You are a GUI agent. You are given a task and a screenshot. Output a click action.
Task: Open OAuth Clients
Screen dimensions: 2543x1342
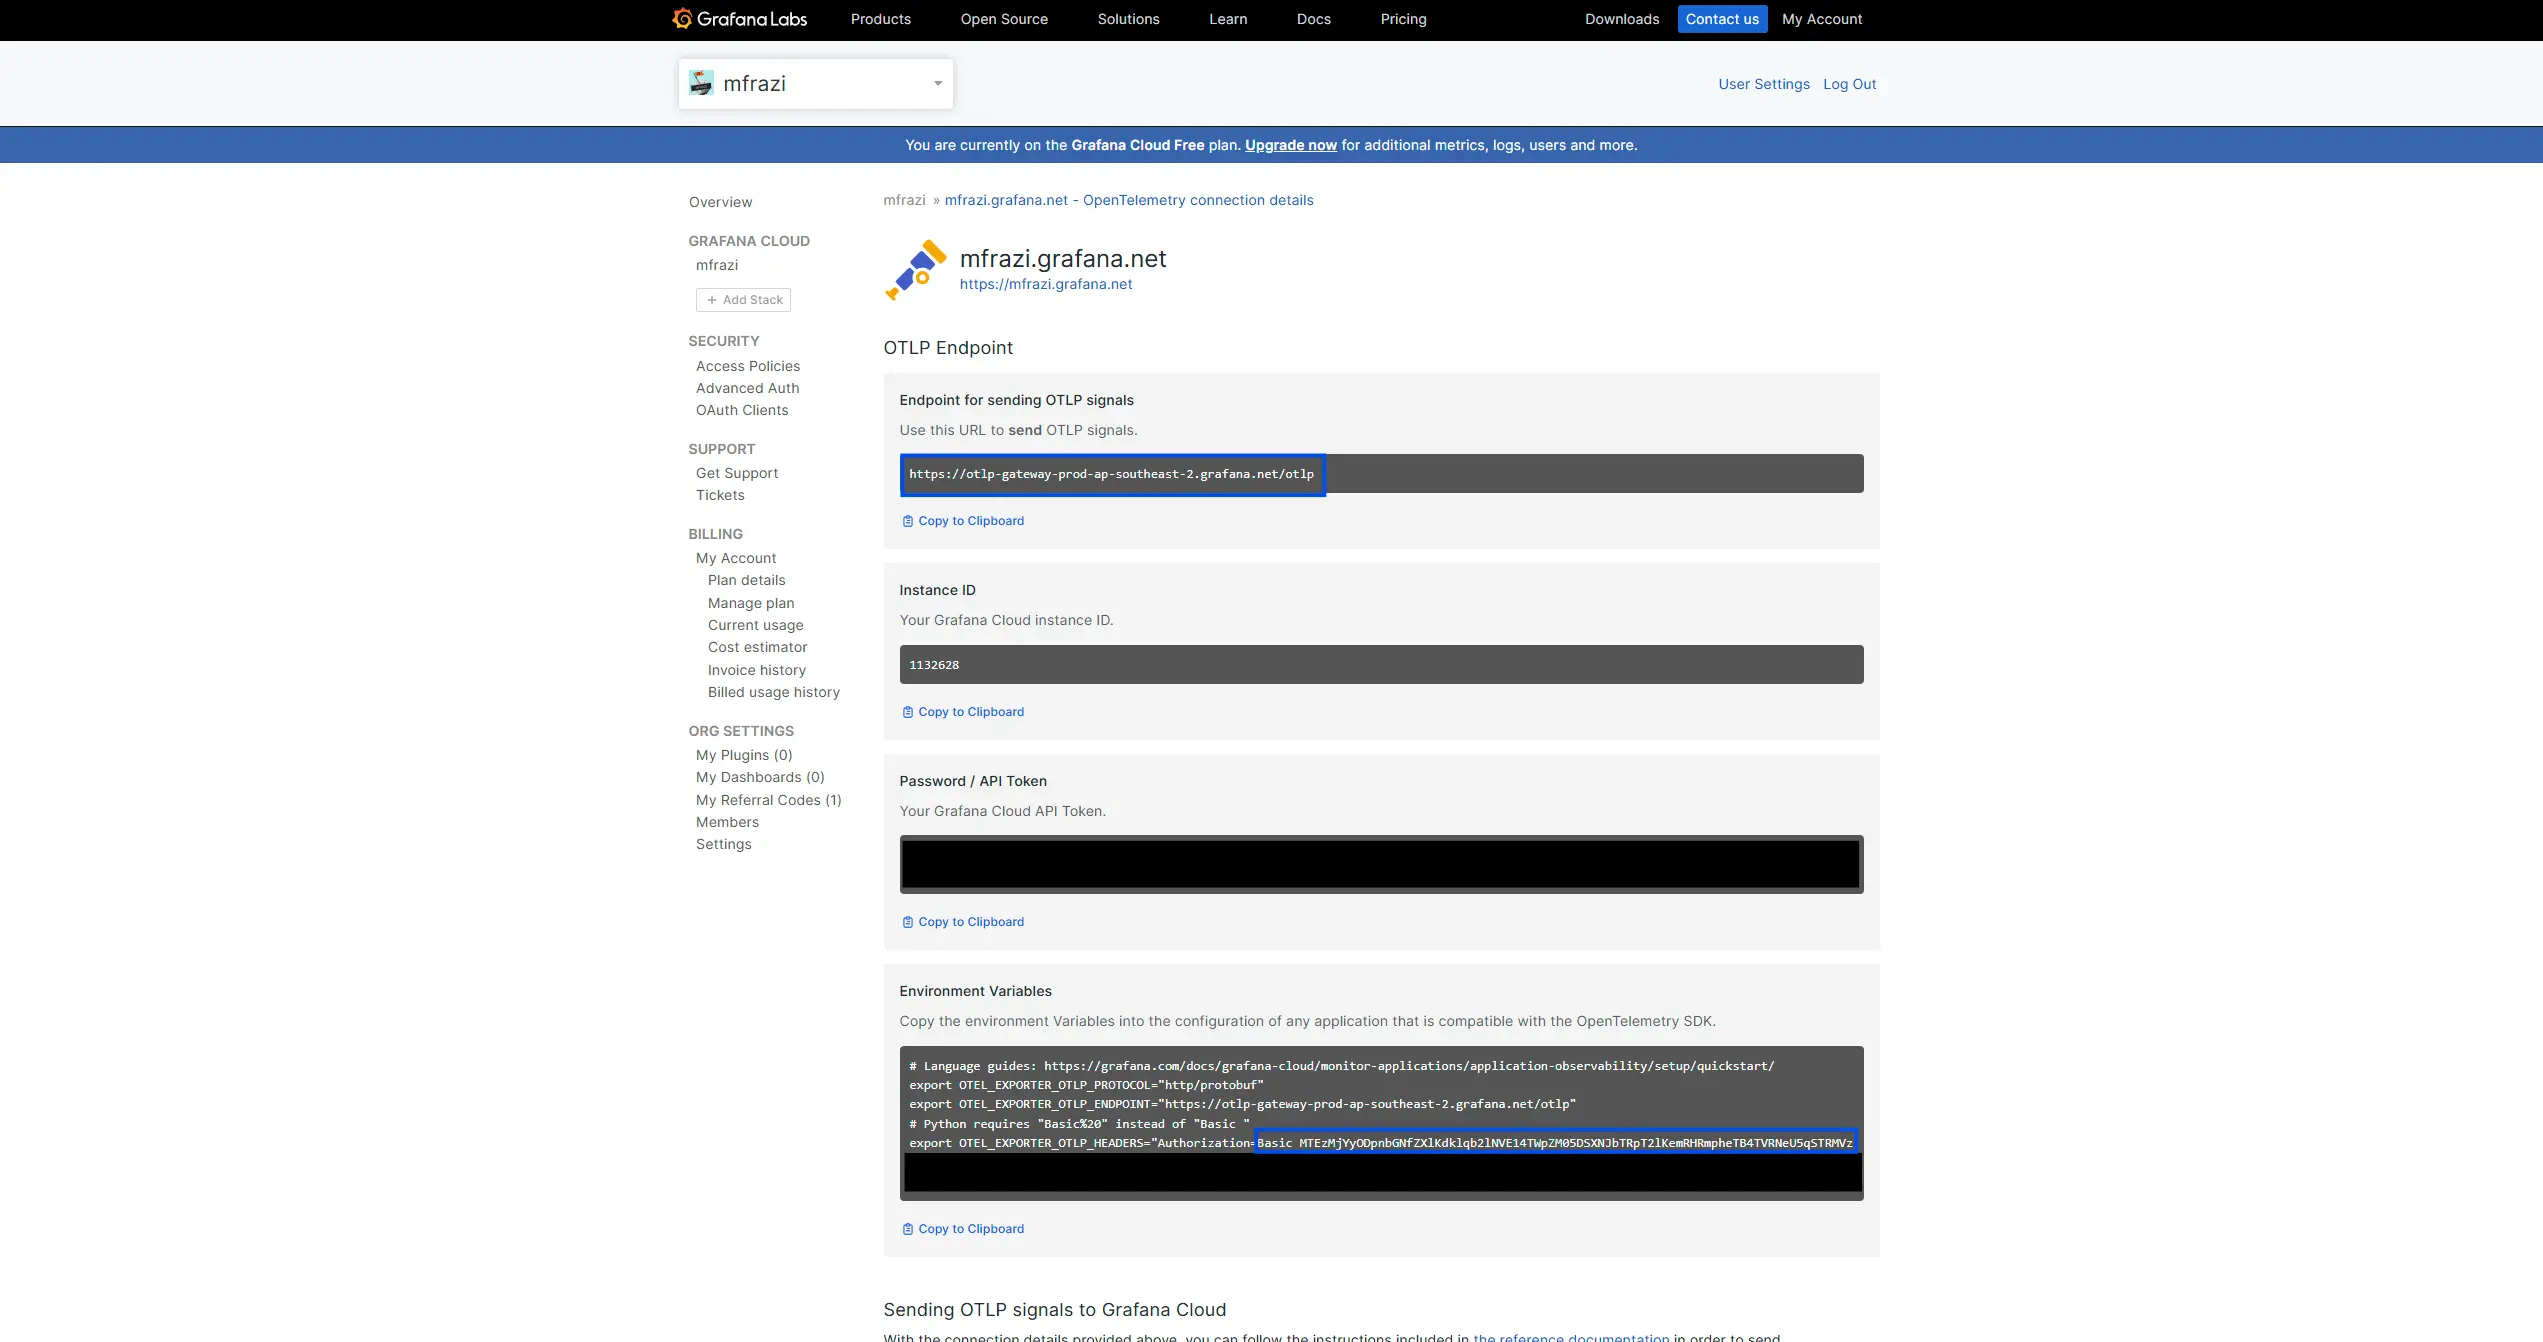(x=742, y=410)
